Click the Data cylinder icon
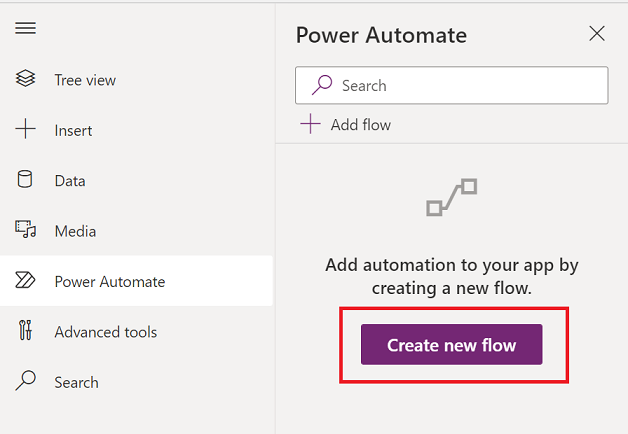Viewport: 628px width, 434px height. pos(25,179)
